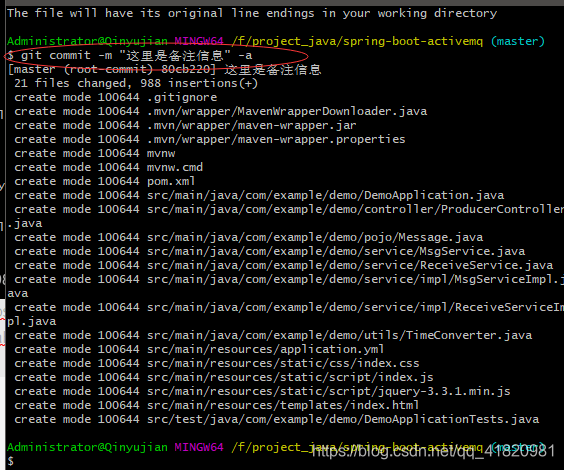The width and height of the screenshot is (564, 470).
Task: Click the bottom 'Administrator@Qinyujian' prompt text
Action: point(87,447)
